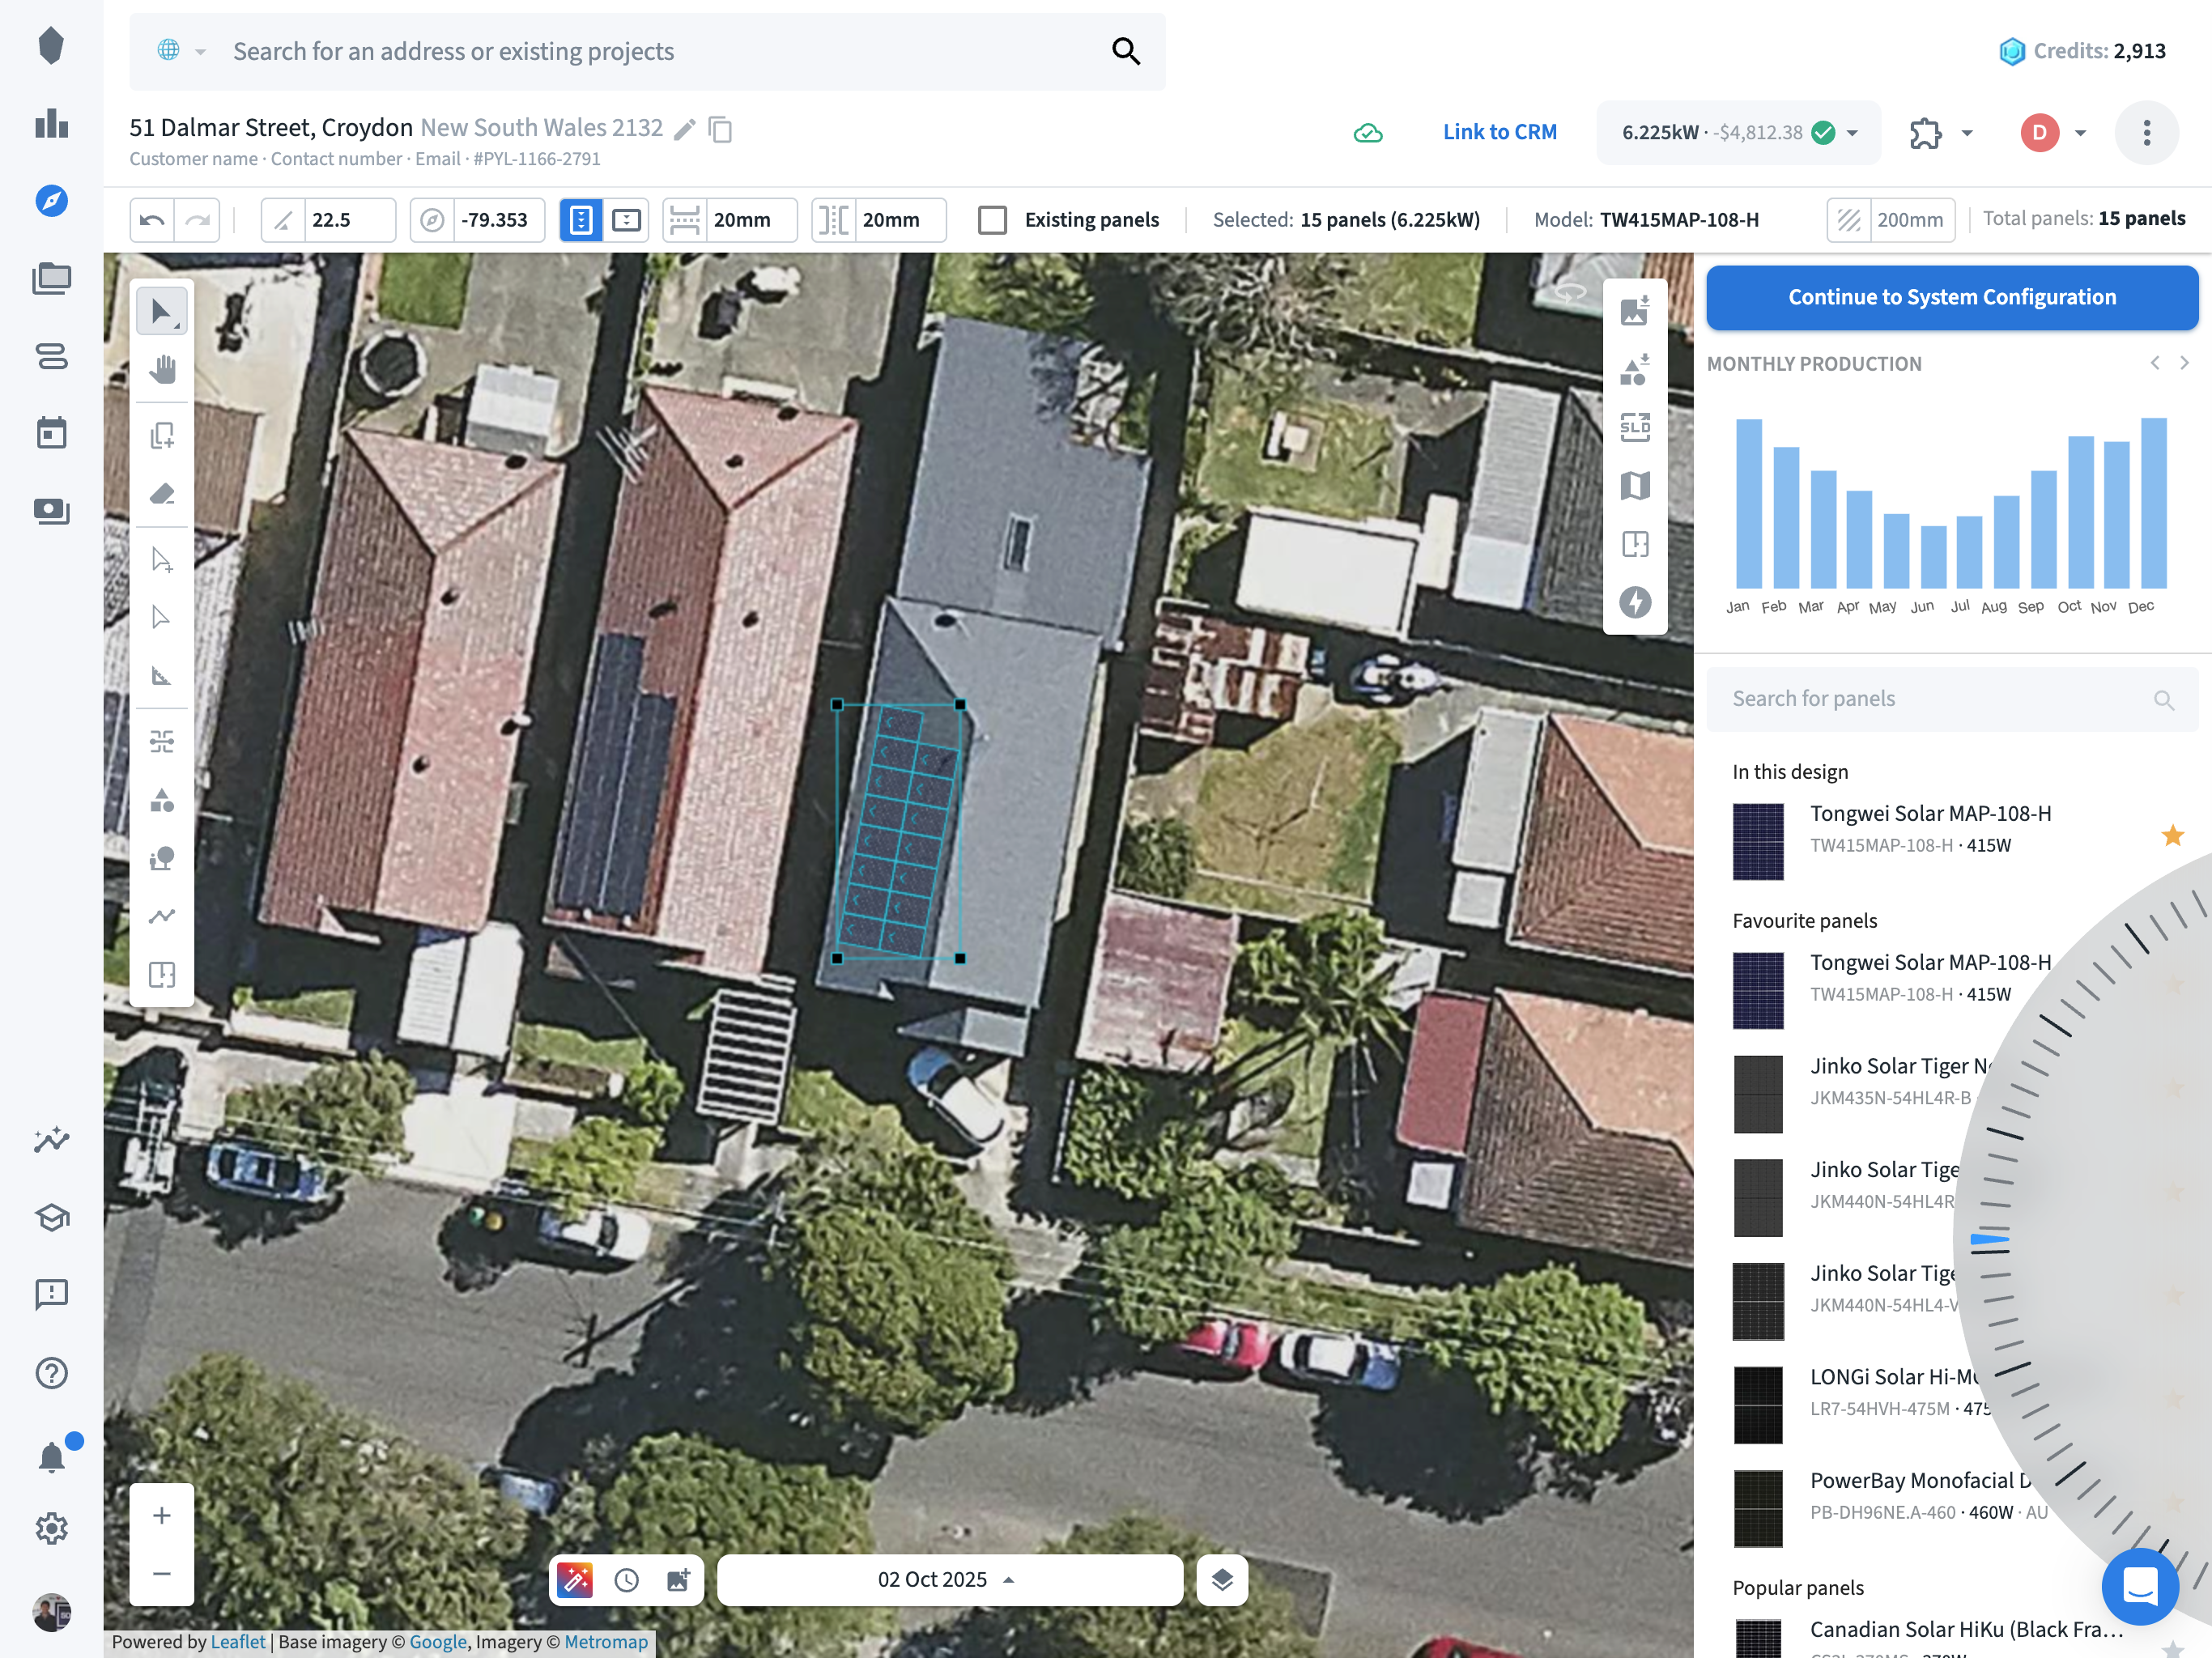Click the undo arrow icon
This screenshot has height=1658, width=2212.
pos(152,220)
